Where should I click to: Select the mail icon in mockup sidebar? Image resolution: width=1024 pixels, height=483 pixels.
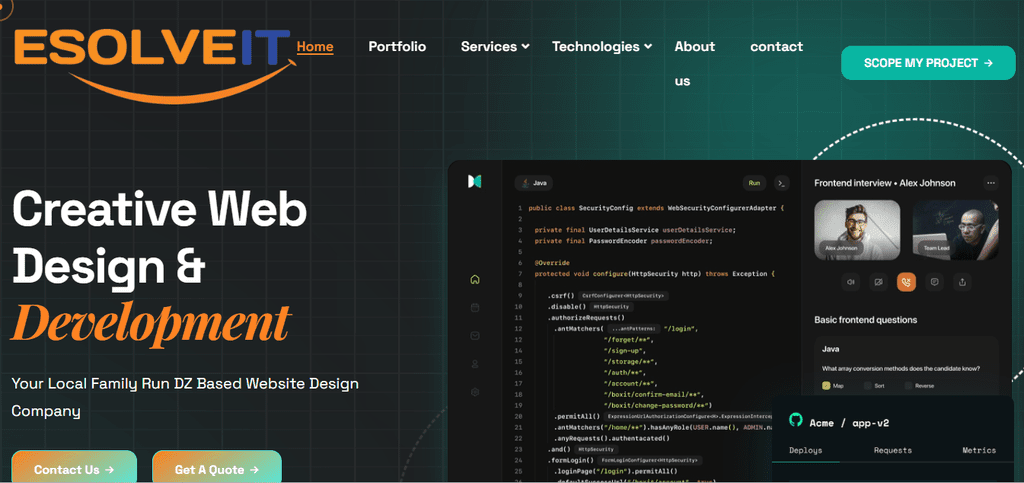(475, 335)
